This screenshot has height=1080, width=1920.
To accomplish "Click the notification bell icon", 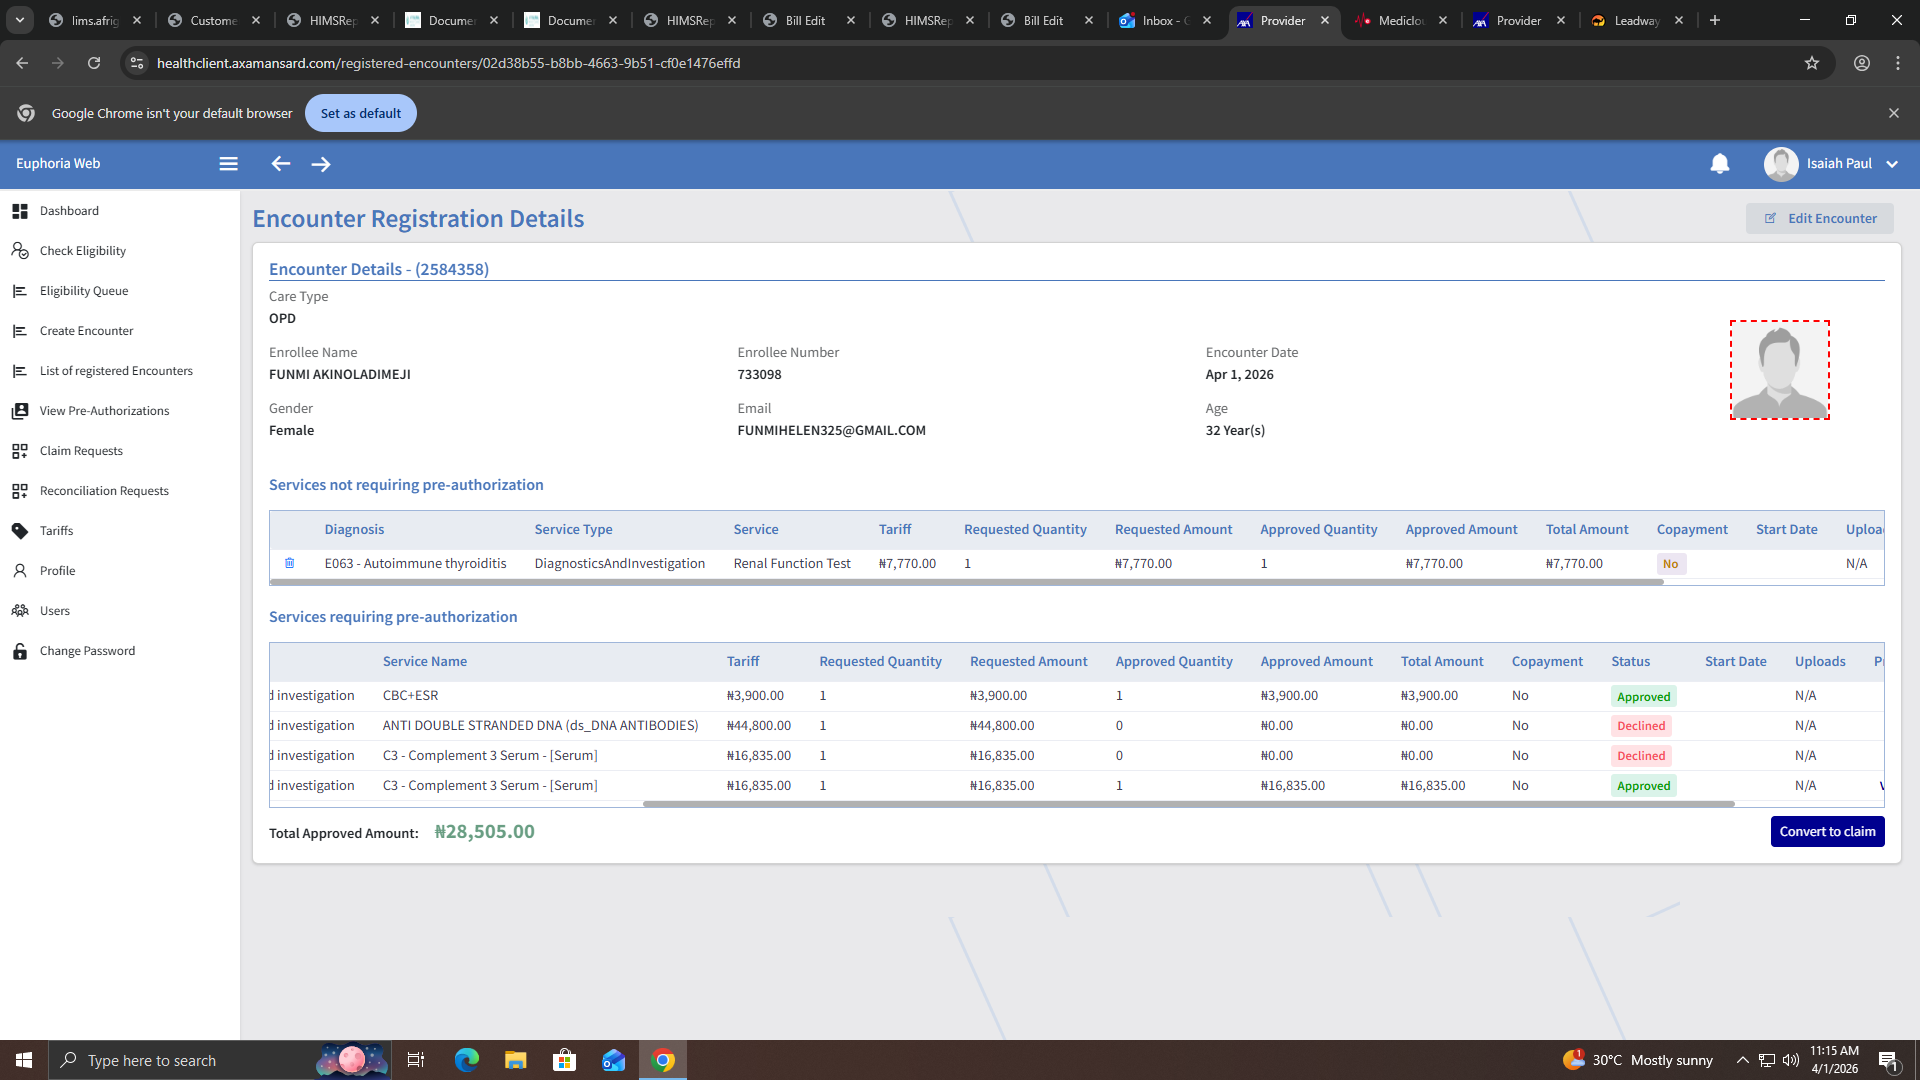I will pos(1719,164).
